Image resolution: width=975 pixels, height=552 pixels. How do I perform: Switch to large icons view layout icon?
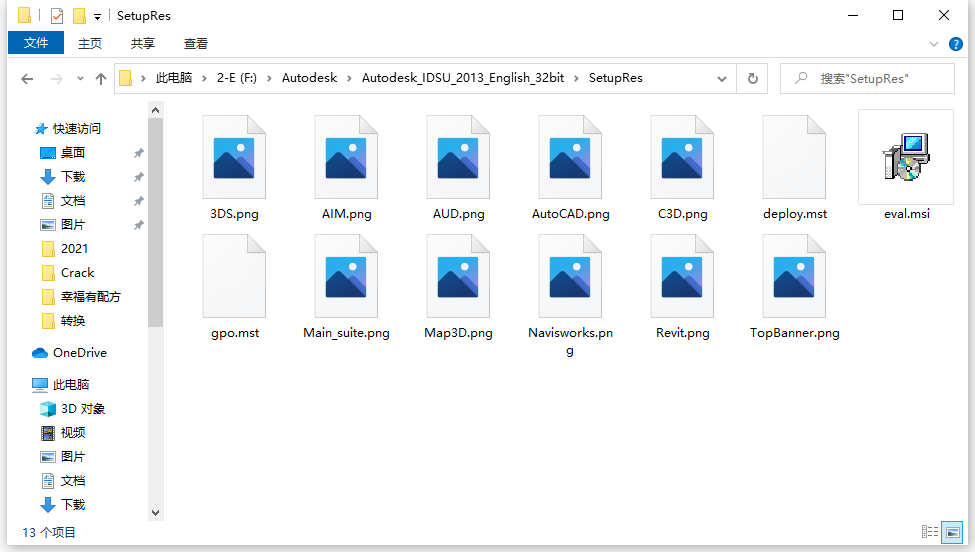[x=952, y=531]
